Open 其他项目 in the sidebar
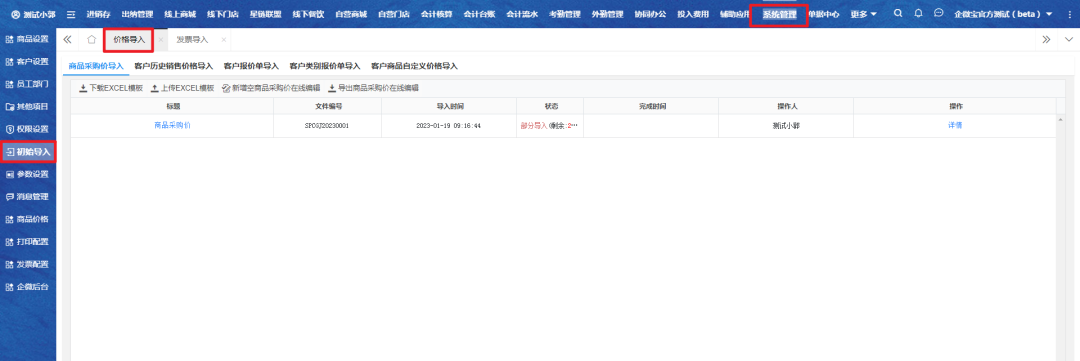Image resolution: width=1080 pixels, height=361 pixels. (28, 107)
